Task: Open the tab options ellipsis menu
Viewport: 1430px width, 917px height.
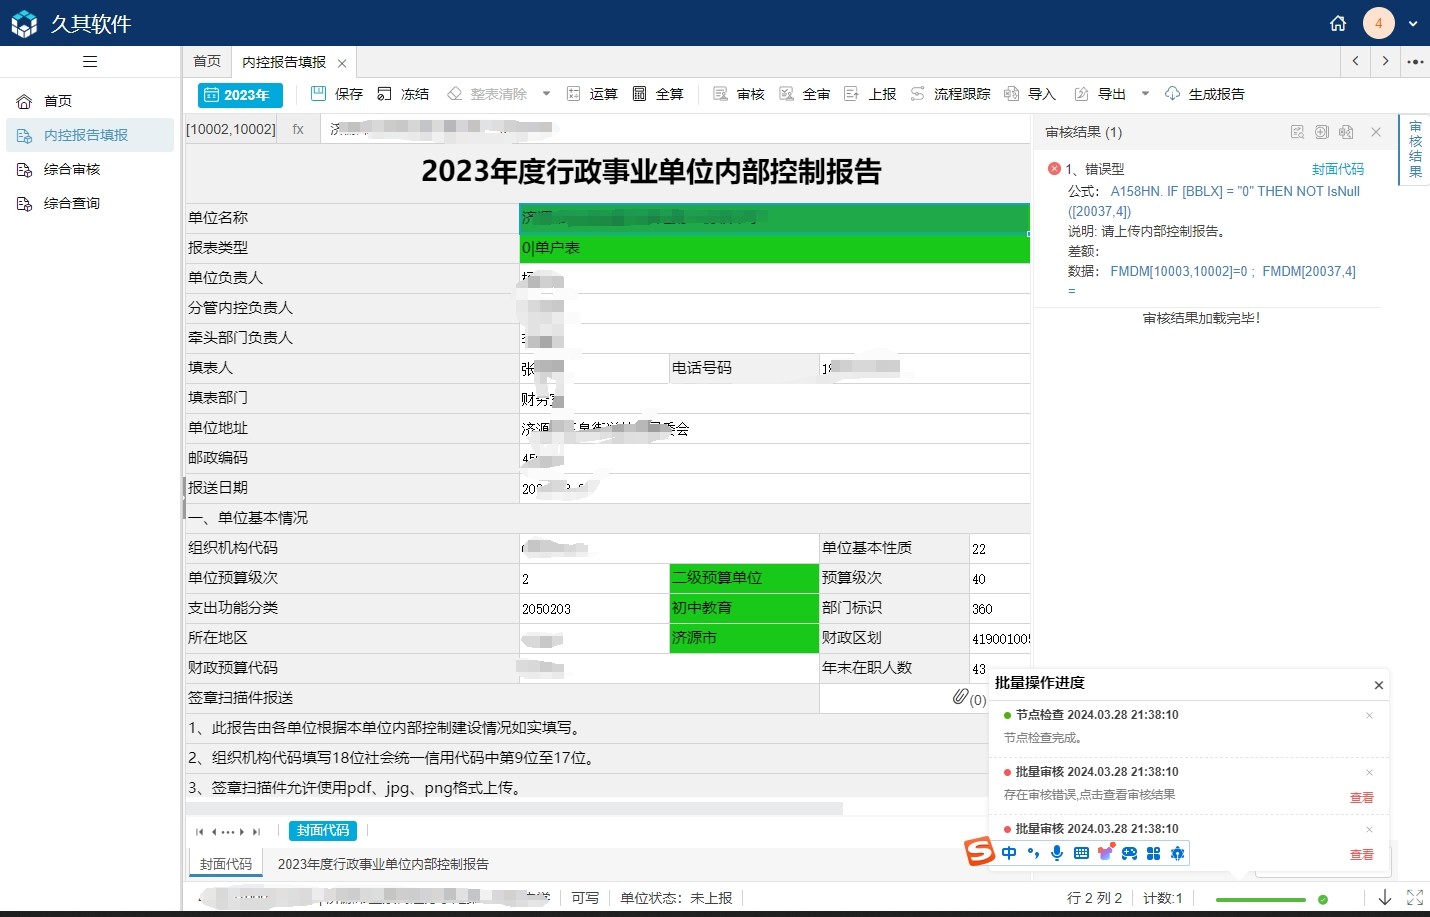Action: (x=1415, y=62)
